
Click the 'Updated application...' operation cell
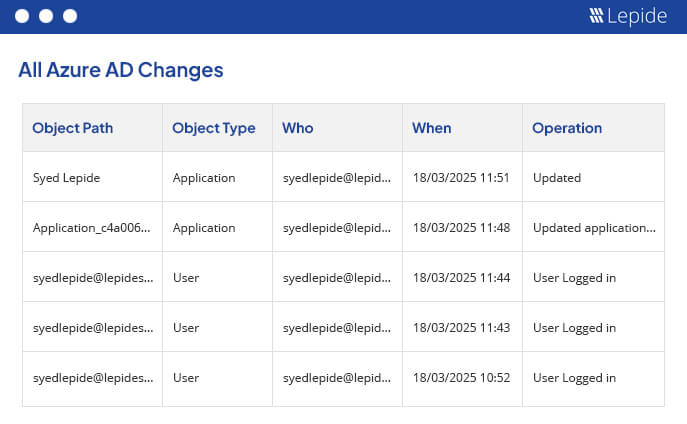pos(595,228)
